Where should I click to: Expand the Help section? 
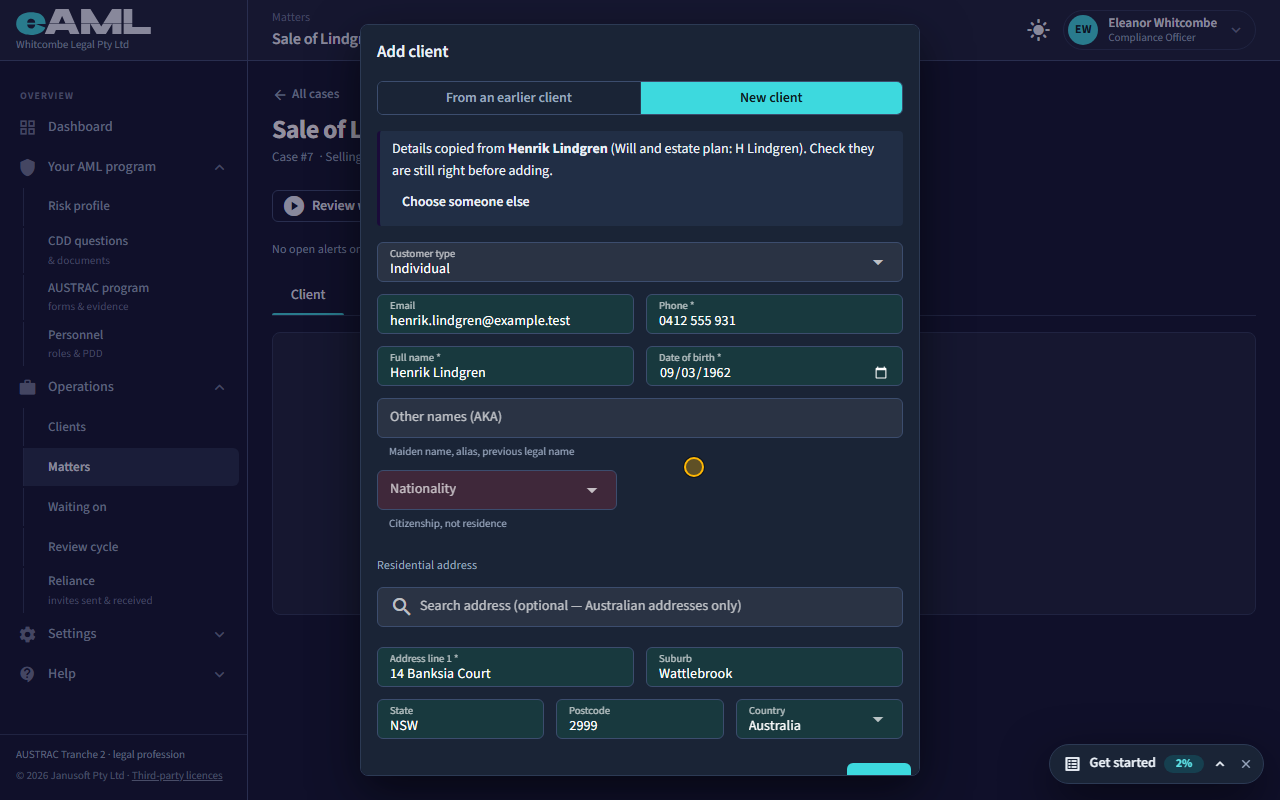[x=219, y=674]
